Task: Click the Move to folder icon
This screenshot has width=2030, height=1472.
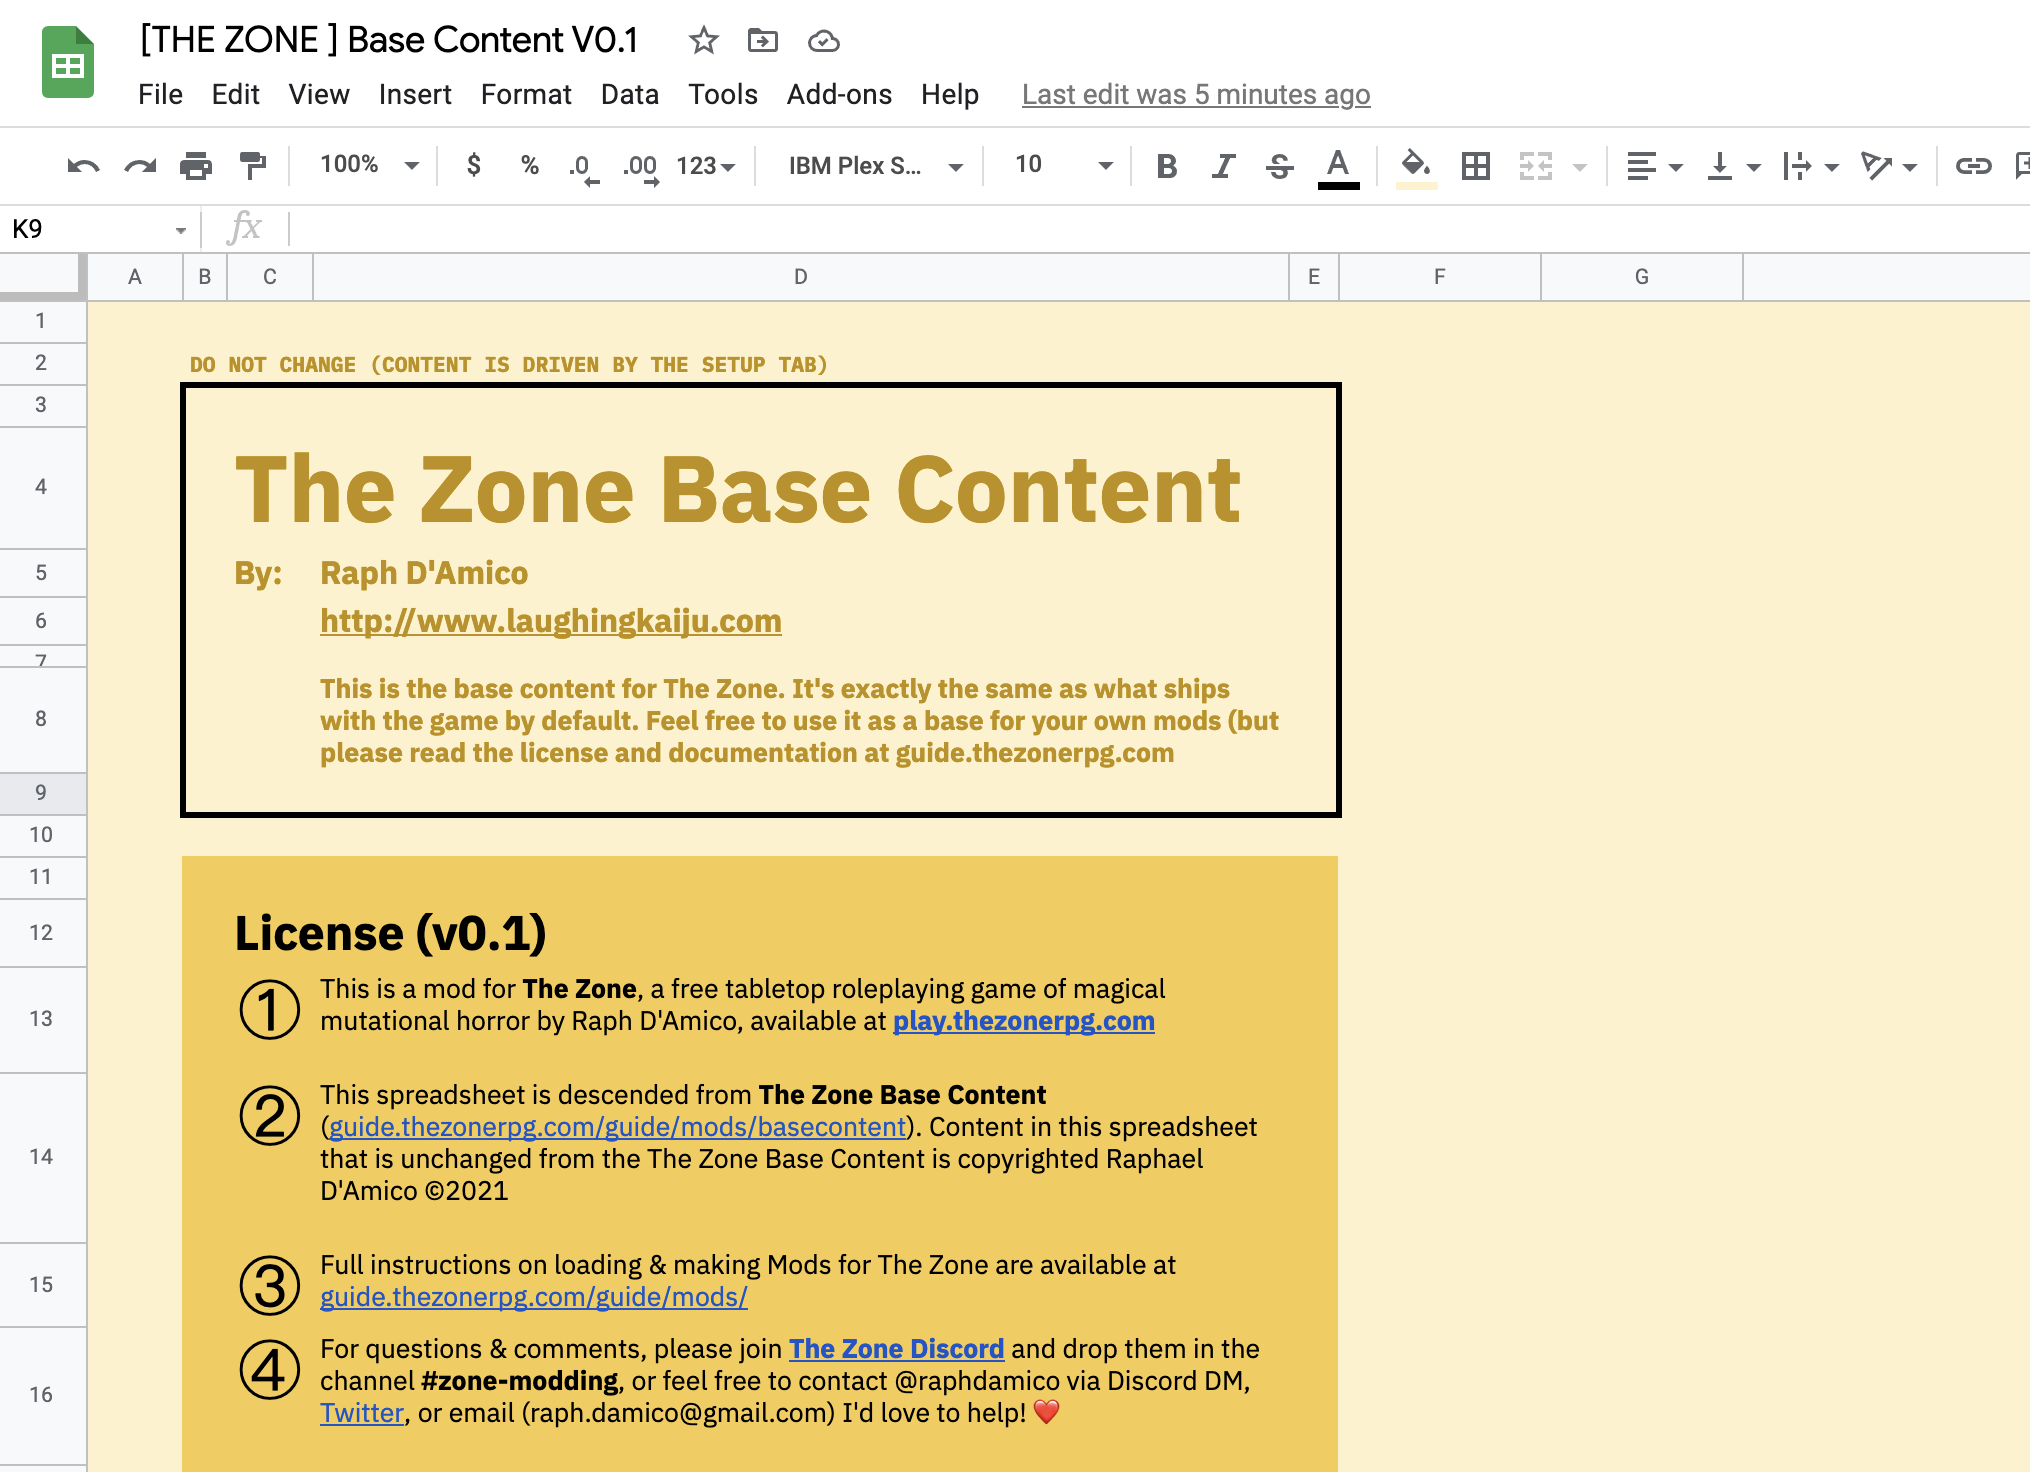Action: [763, 41]
